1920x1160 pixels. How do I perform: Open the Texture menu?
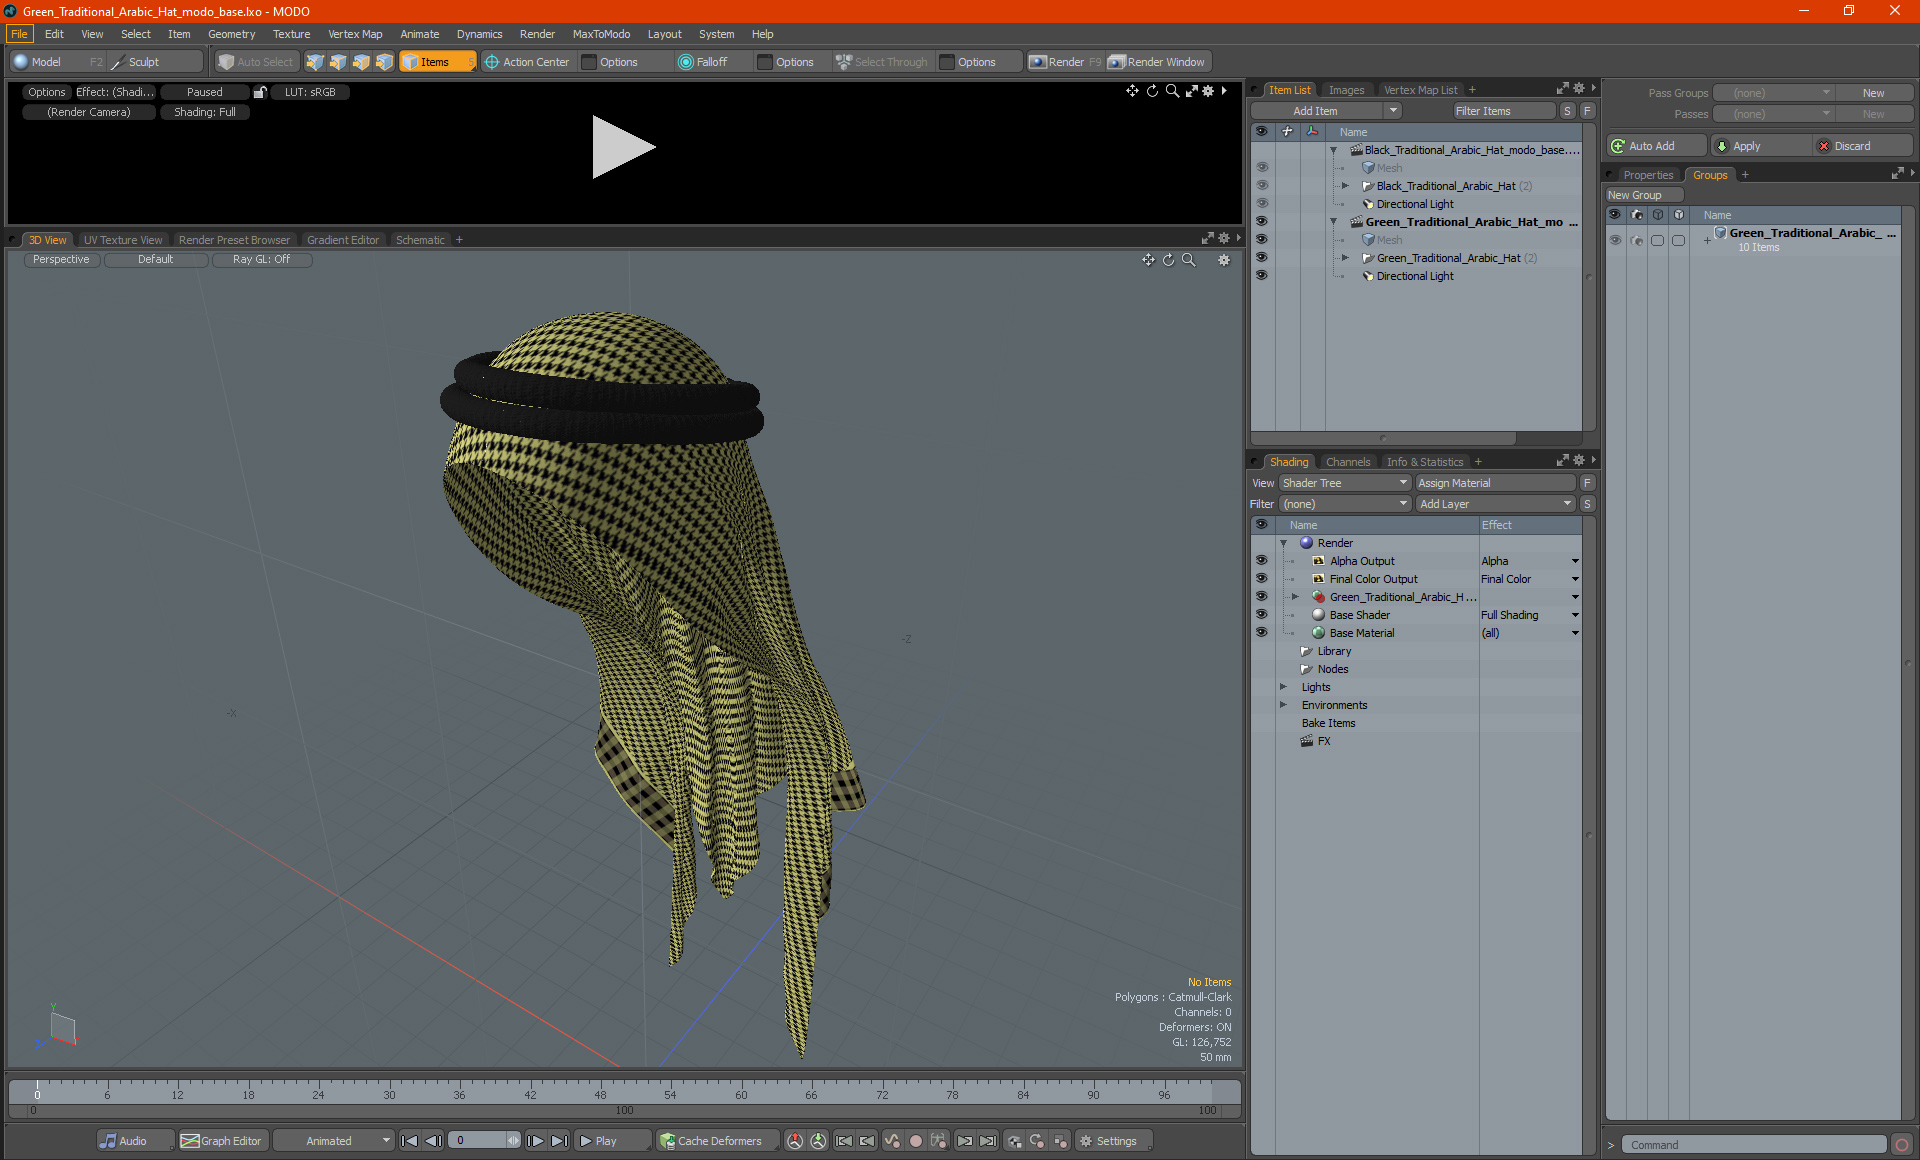tap(291, 34)
